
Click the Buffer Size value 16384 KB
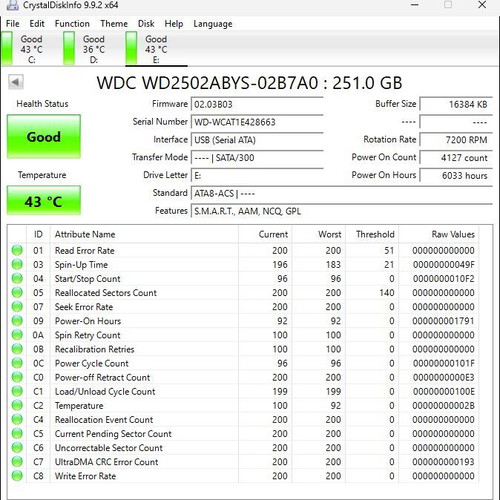coord(456,104)
